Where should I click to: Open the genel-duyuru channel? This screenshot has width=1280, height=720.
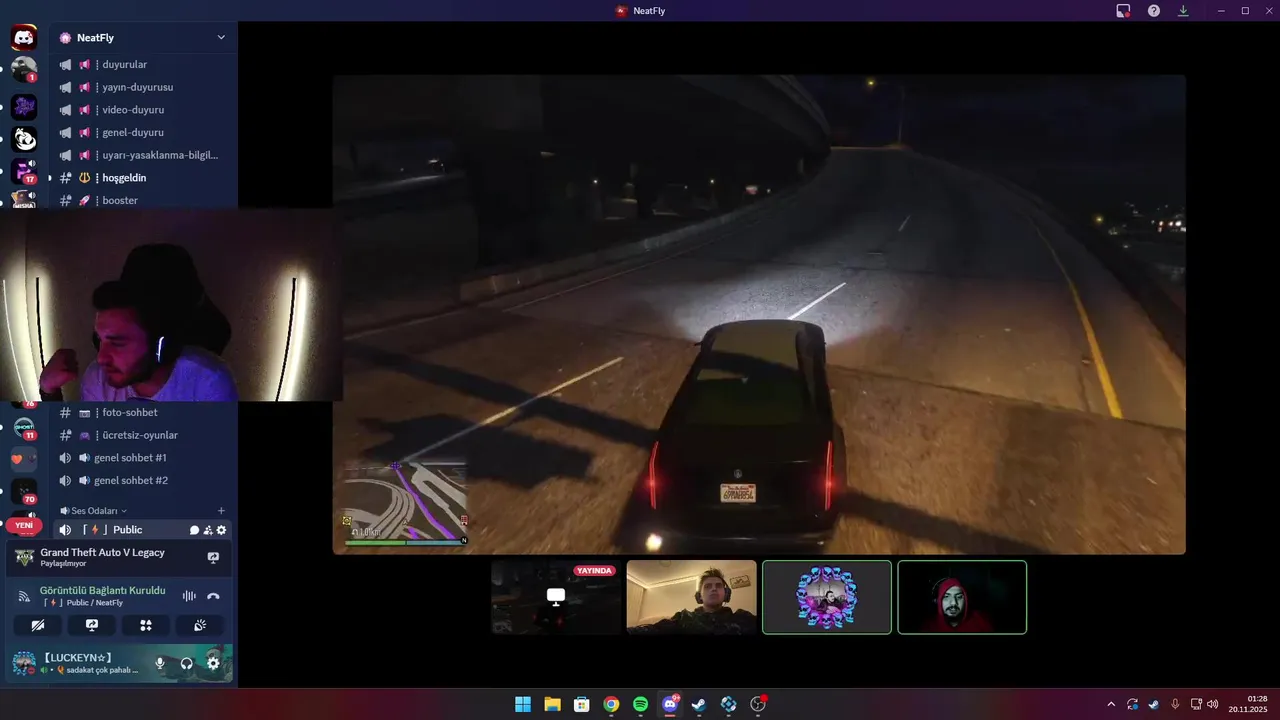143,132
